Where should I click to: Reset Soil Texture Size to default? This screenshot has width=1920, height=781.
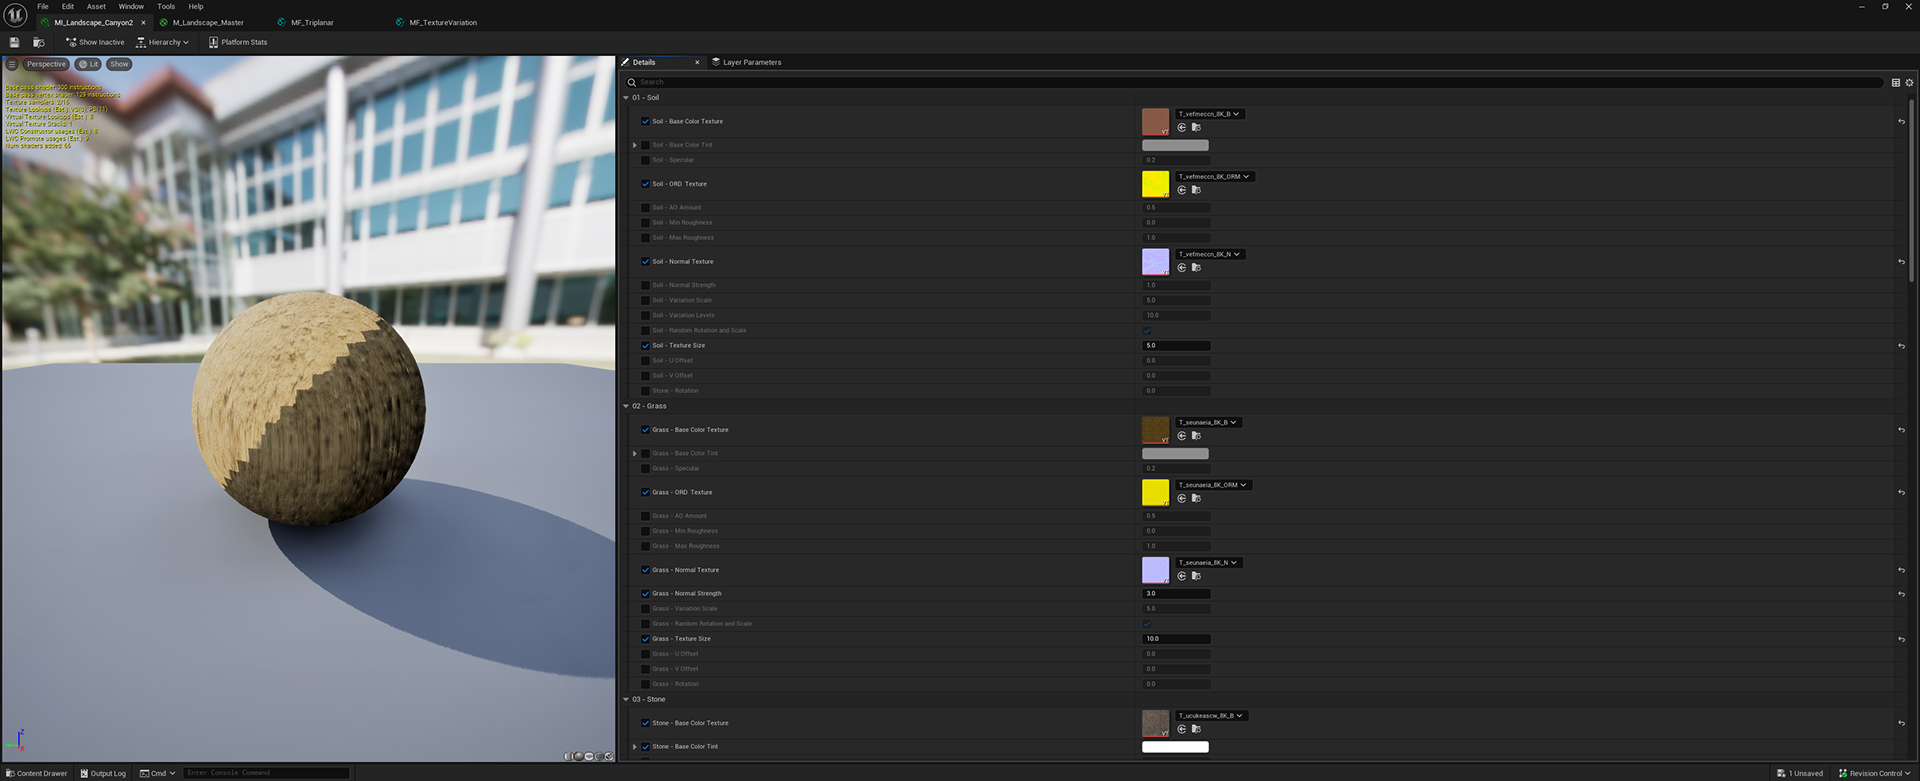(1901, 346)
